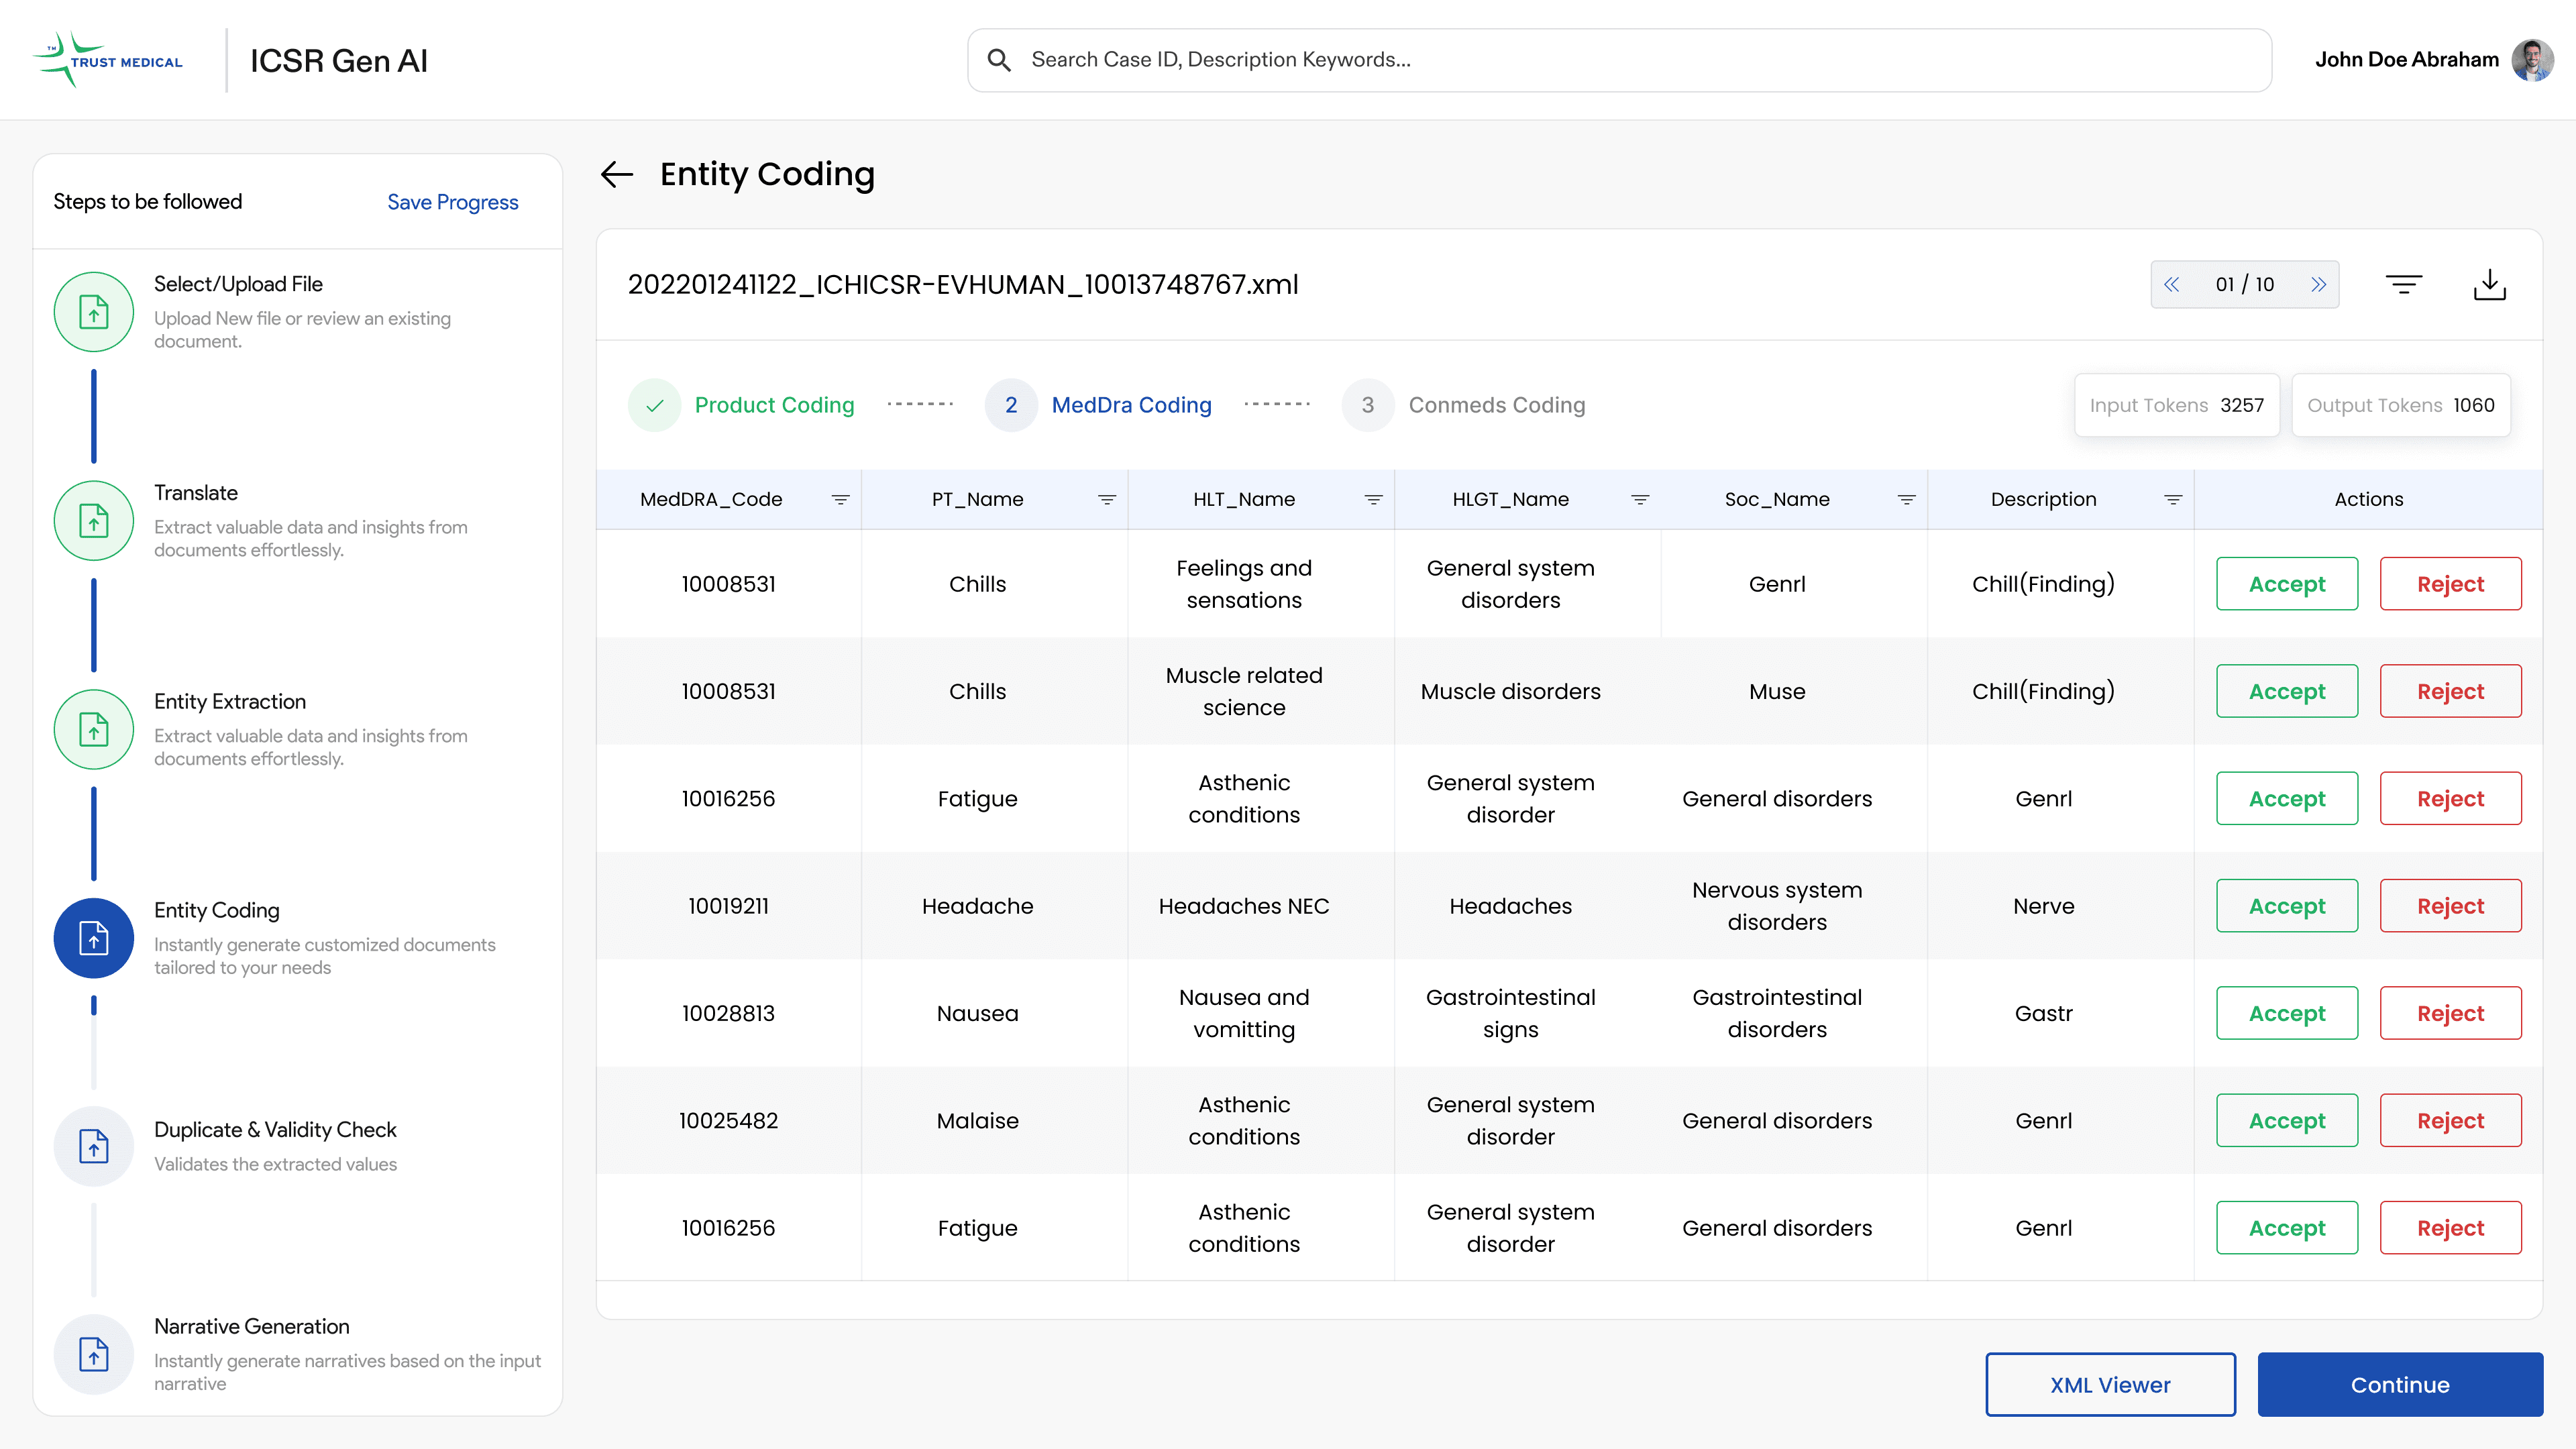Accept the Nausea row

[x=2287, y=1013]
